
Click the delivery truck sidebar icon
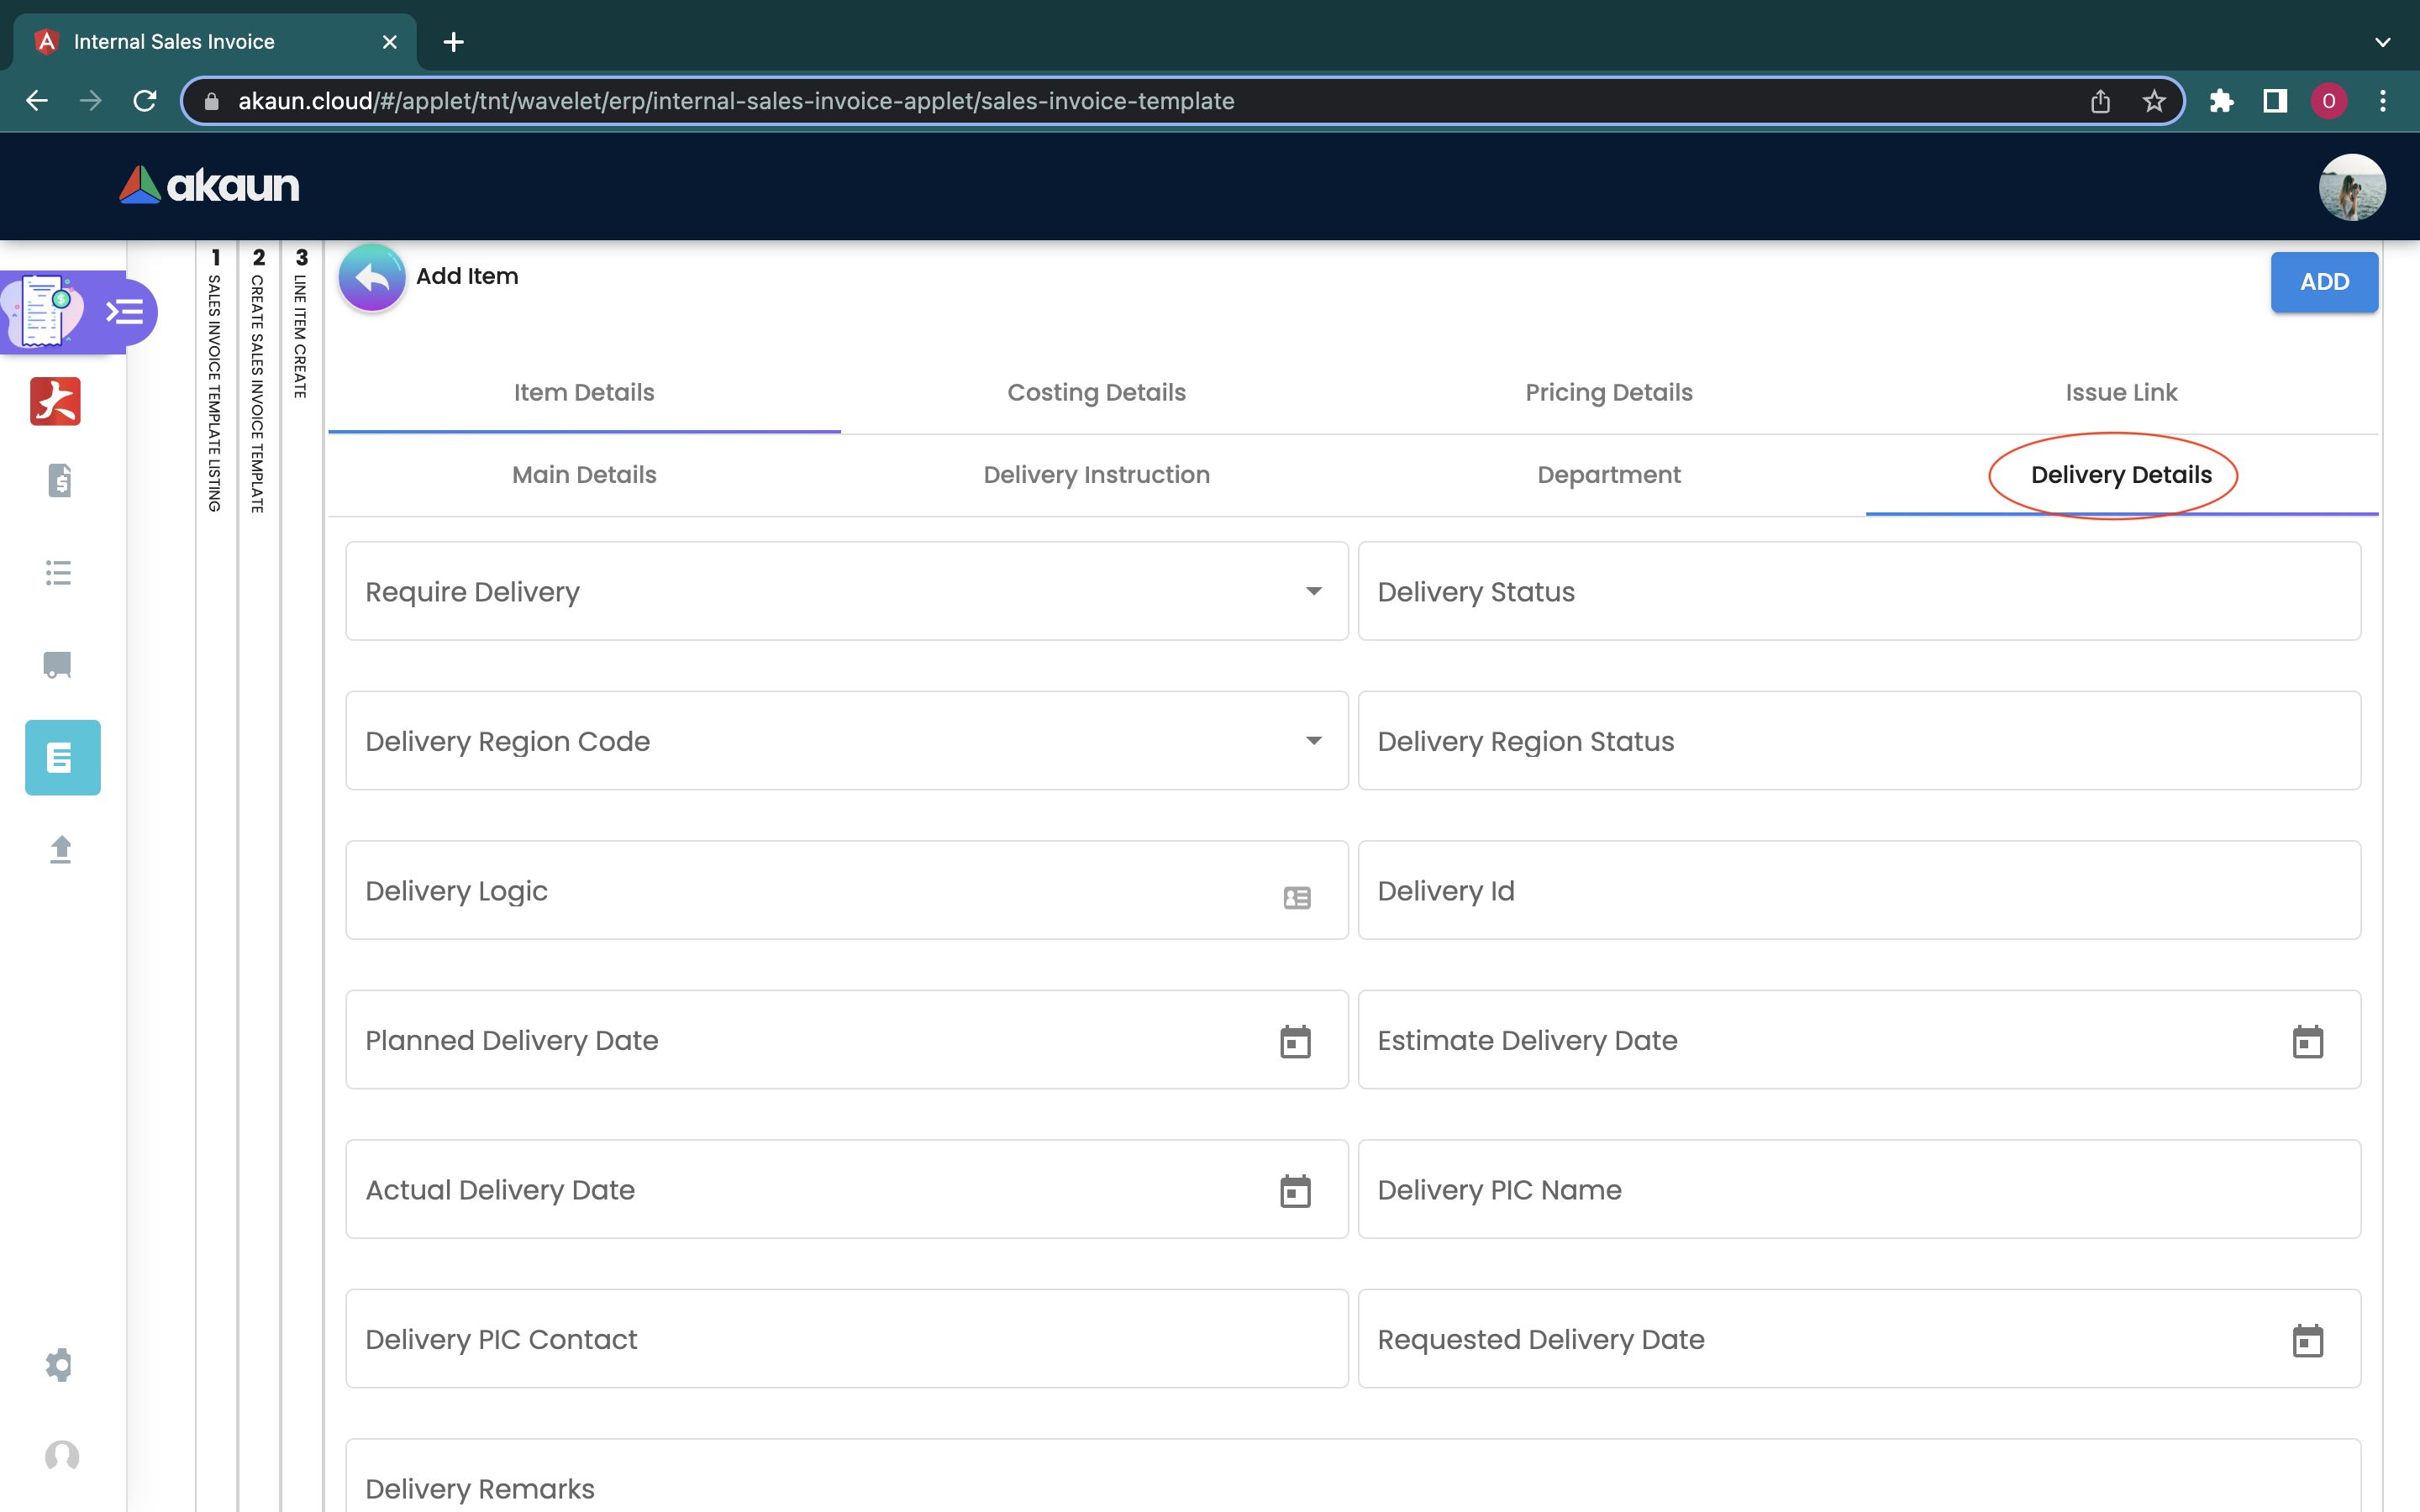[x=59, y=664]
